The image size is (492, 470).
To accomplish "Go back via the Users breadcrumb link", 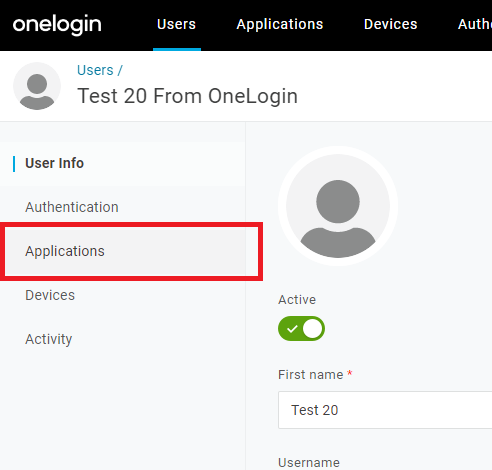I will point(95,70).
